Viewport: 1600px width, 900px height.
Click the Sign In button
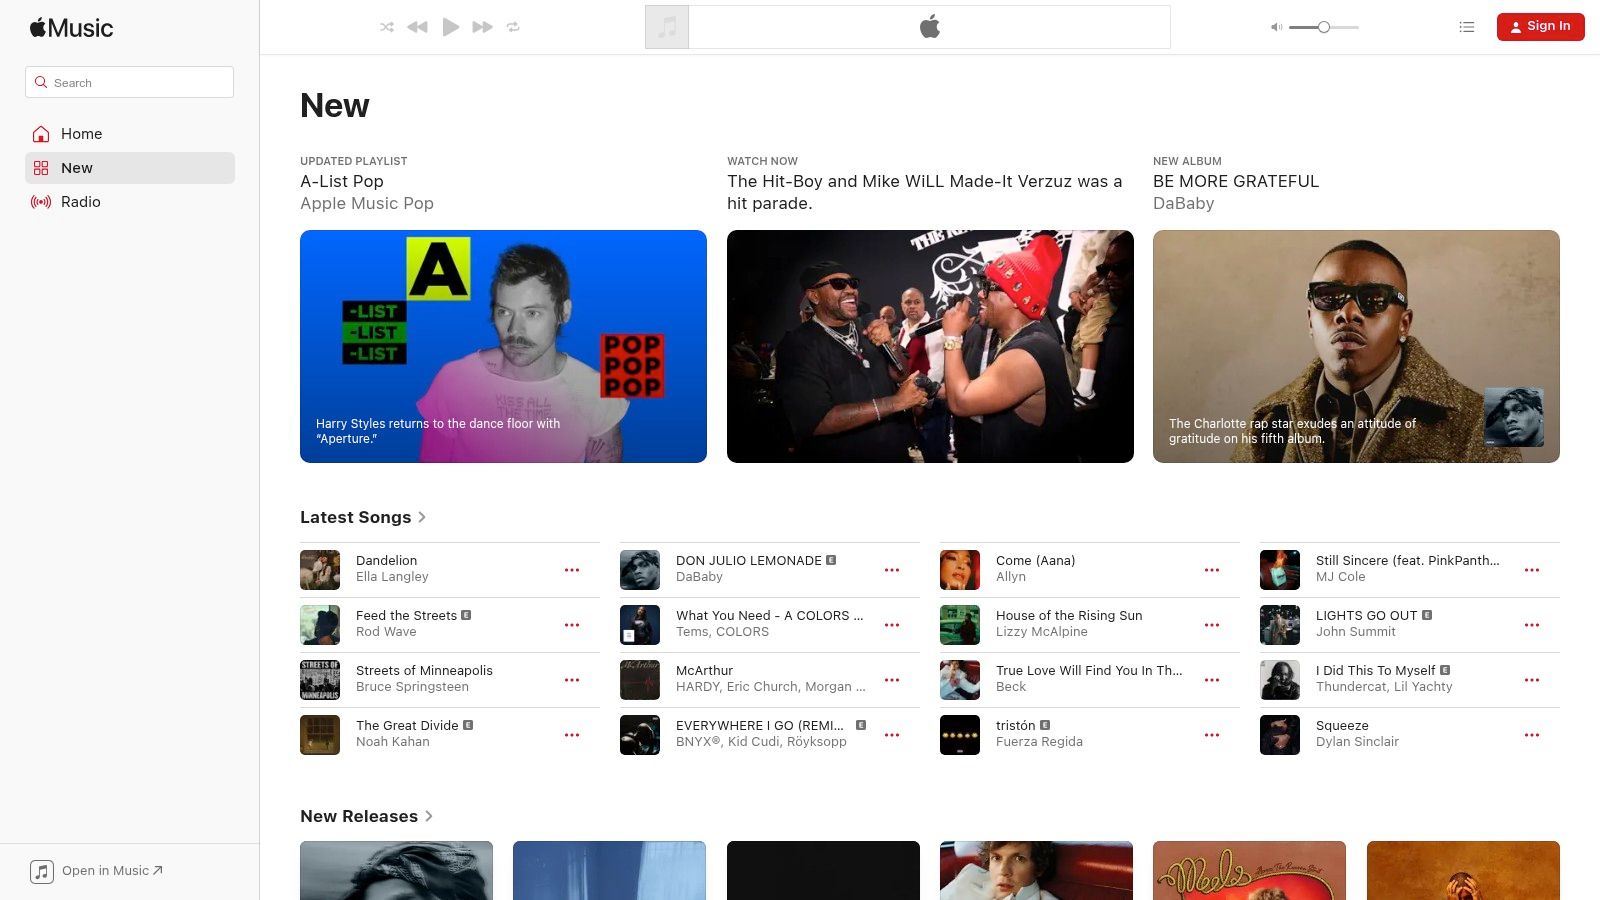(1540, 26)
